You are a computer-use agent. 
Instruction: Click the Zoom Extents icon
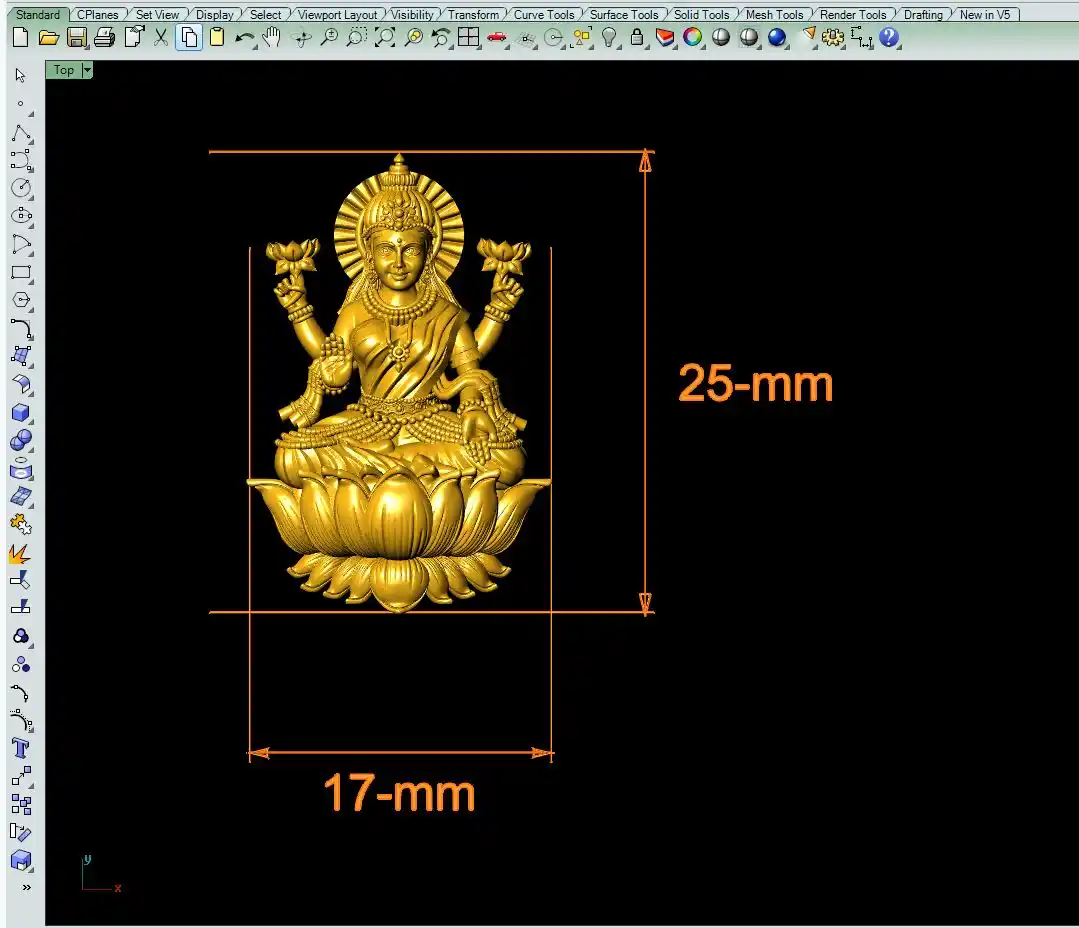pos(385,38)
